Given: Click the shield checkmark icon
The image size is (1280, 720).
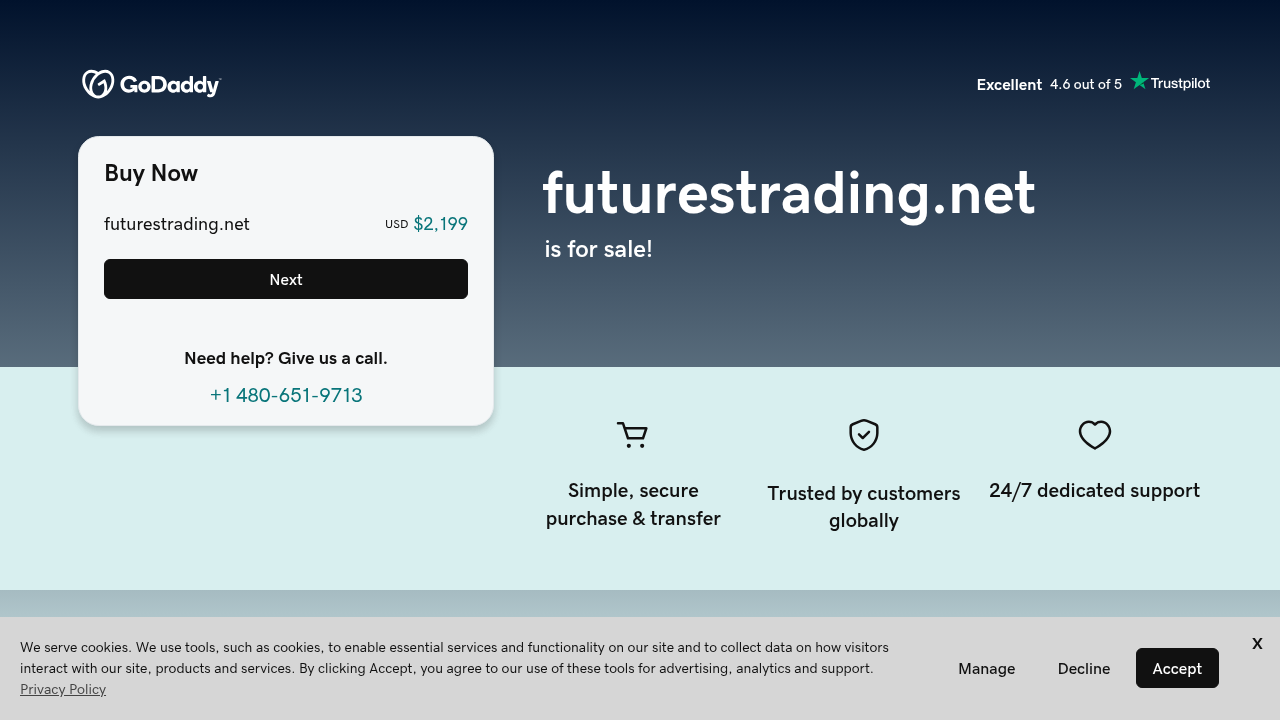Looking at the screenshot, I should point(864,435).
